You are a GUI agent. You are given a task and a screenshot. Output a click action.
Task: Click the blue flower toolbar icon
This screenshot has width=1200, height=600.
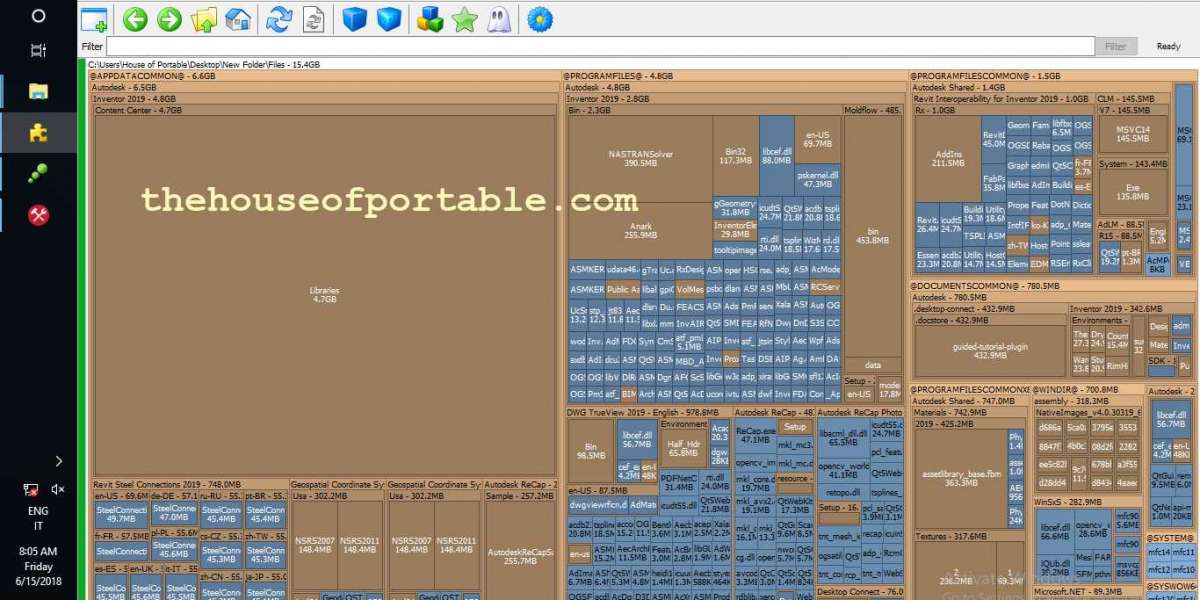point(540,18)
